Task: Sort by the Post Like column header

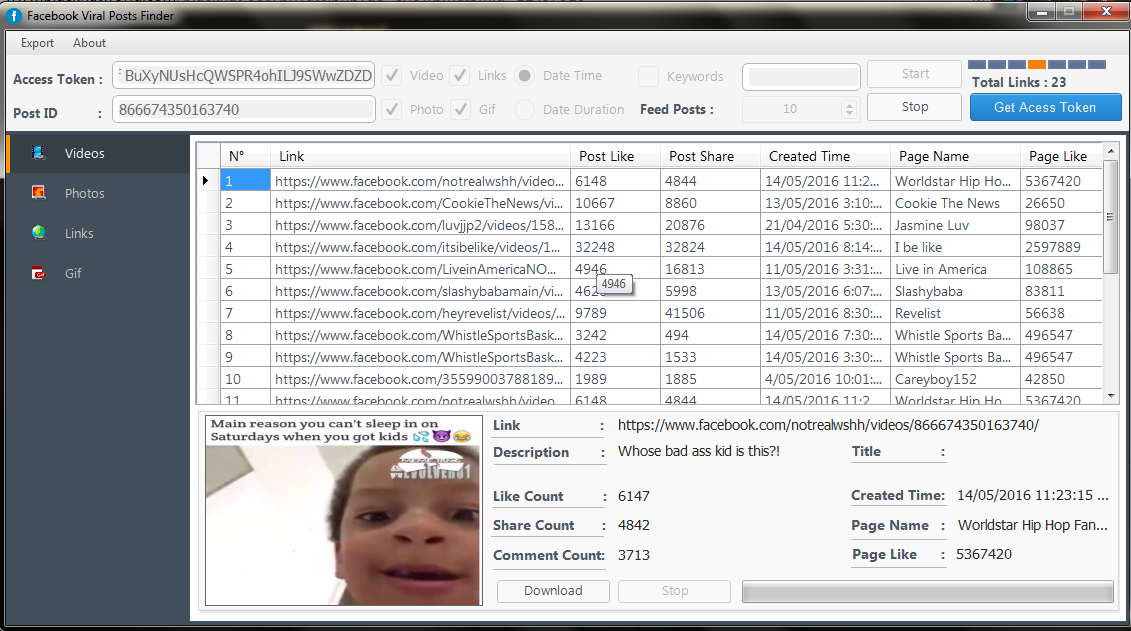Action: click(615, 156)
